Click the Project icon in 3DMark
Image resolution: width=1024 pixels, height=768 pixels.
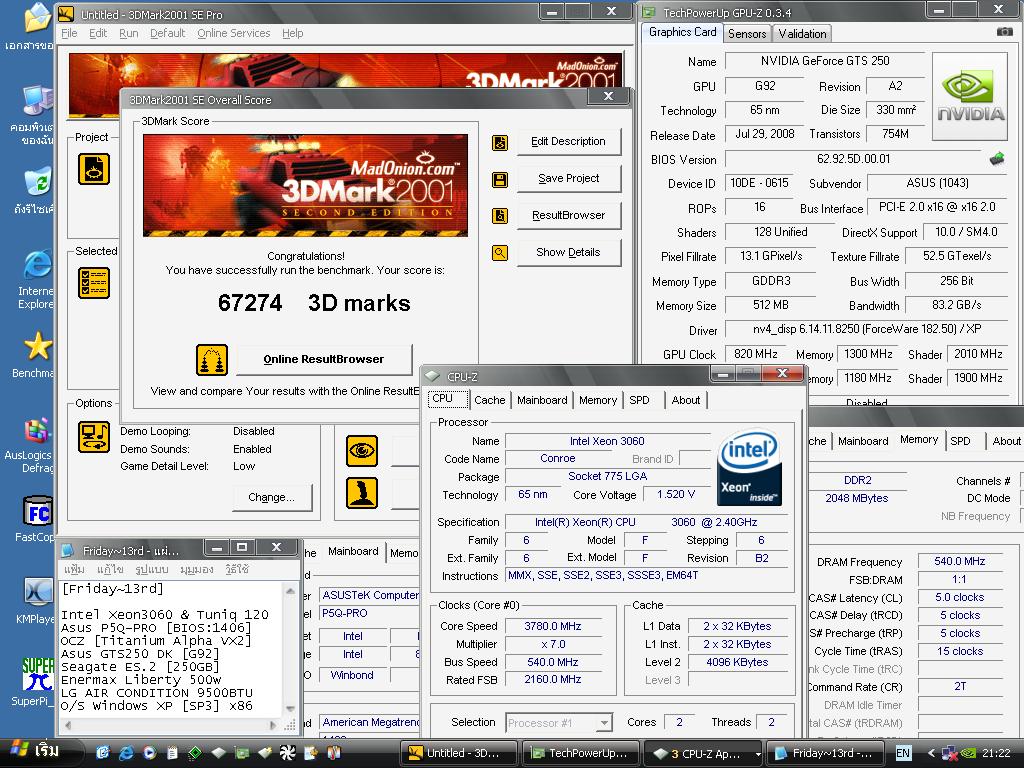pos(94,169)
